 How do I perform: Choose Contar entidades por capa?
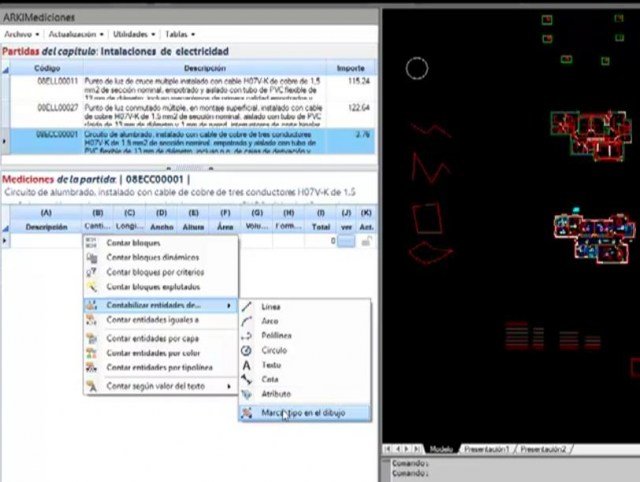tap(160, 338)
